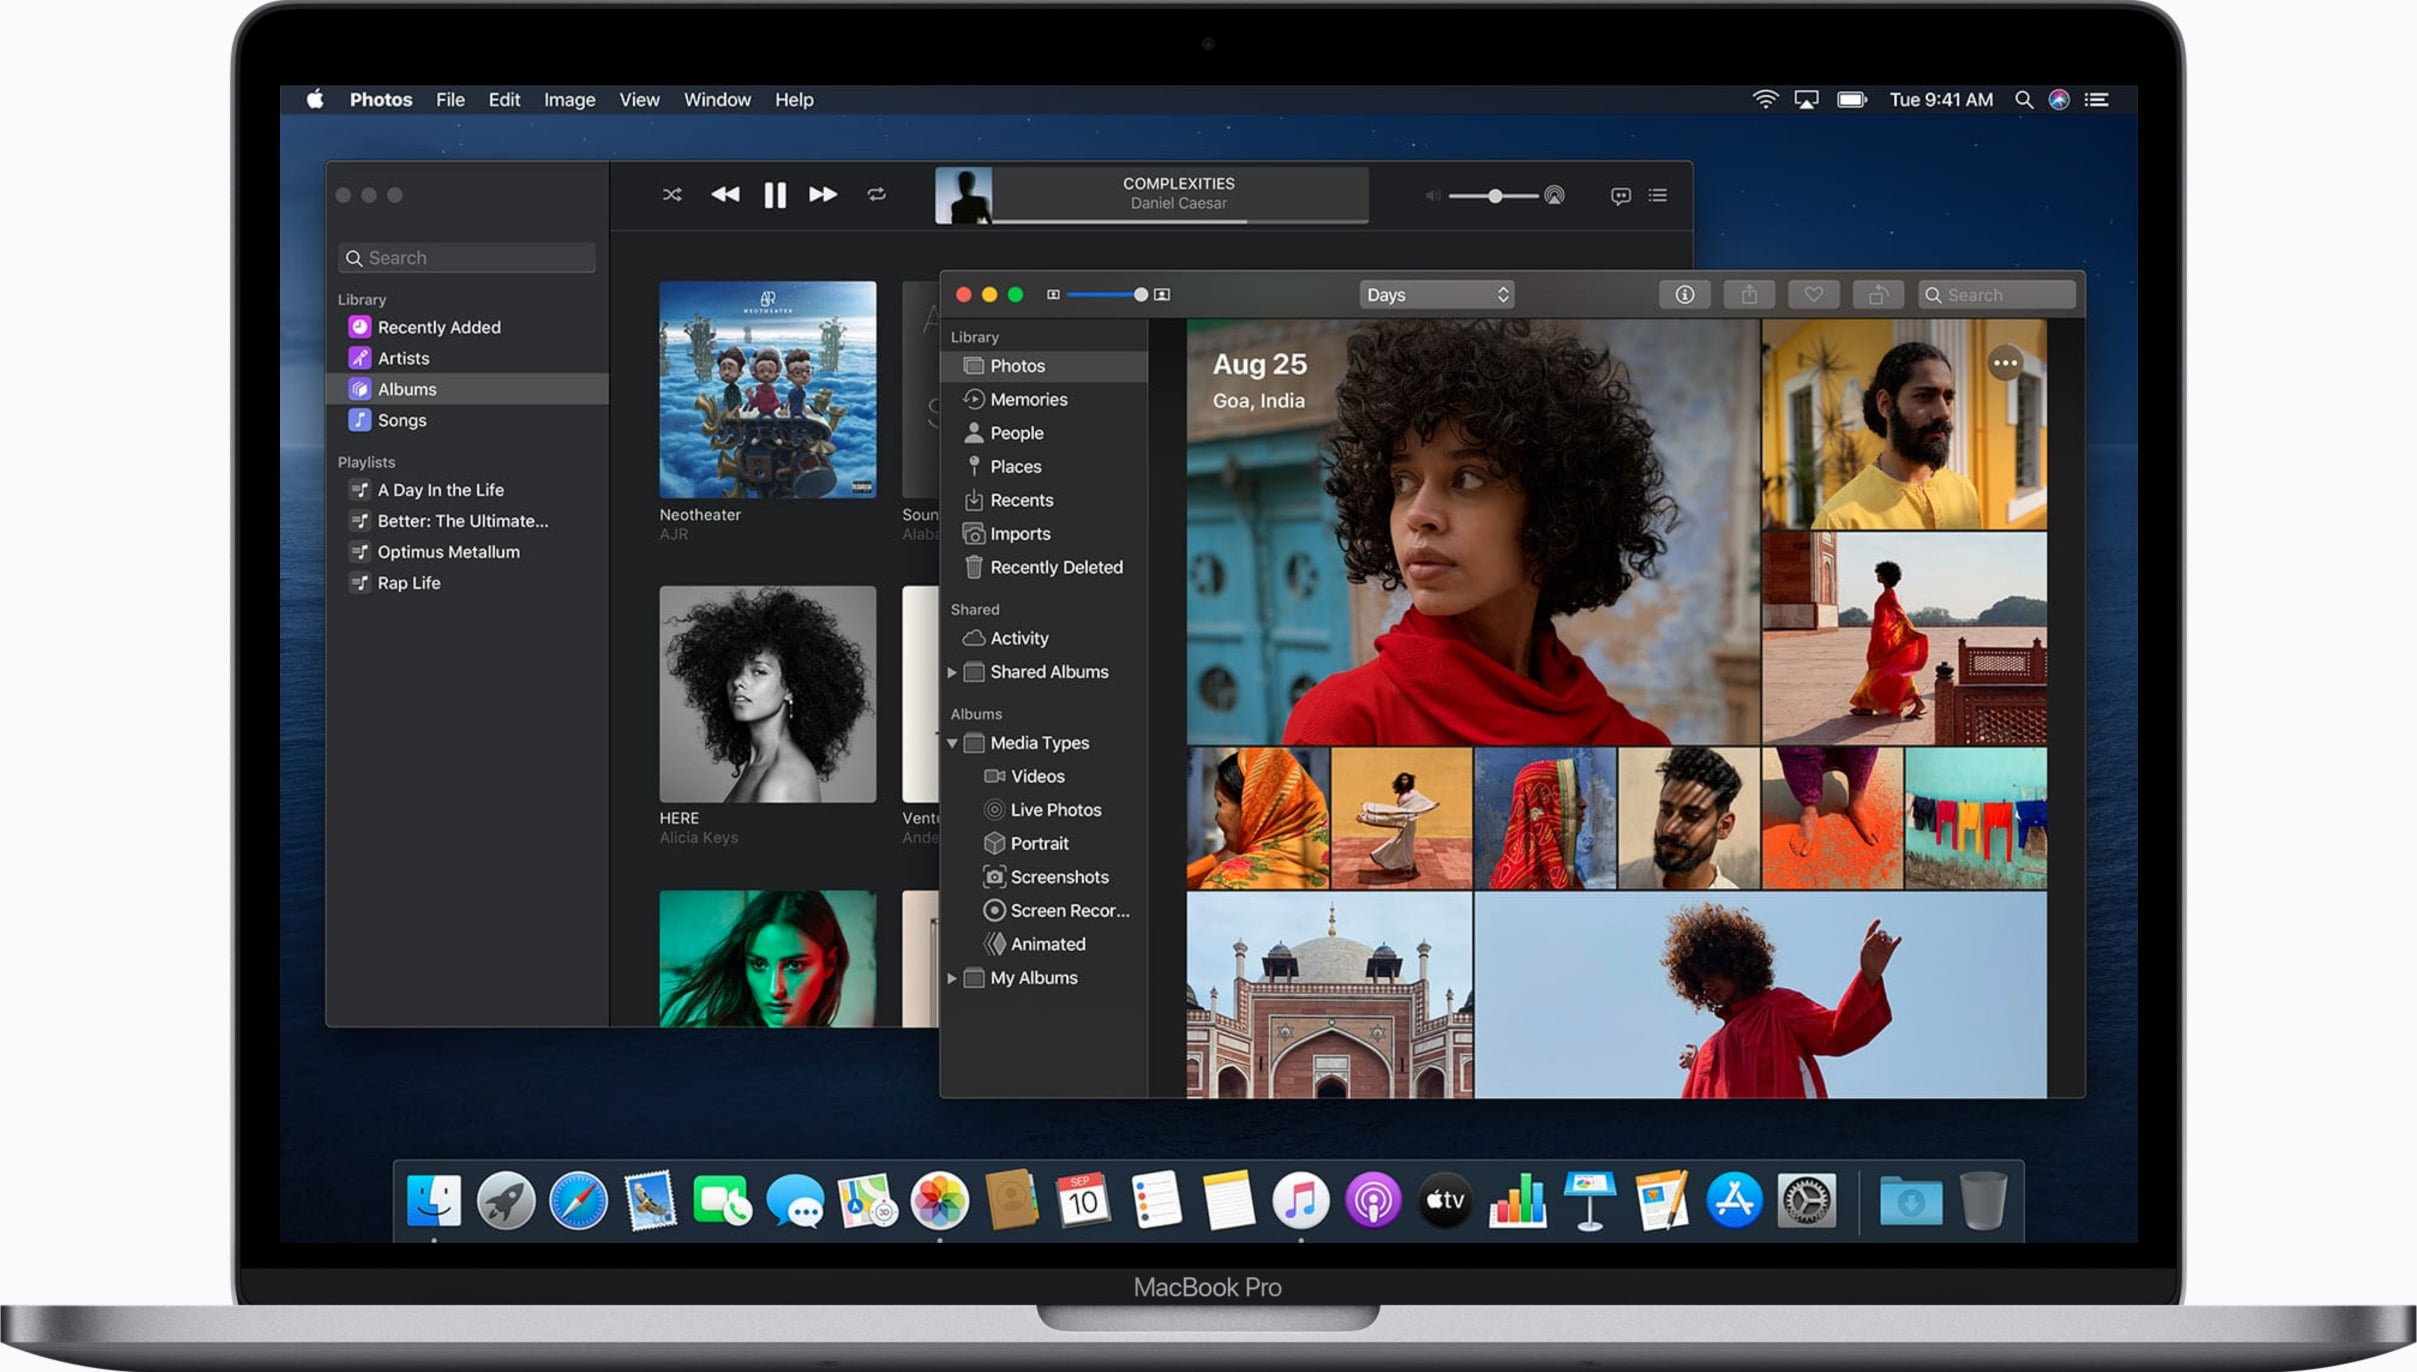This screenshot has height=1372, width=2417.
Task: Open the Image menu in the menu bar
Action: pos(568,99)
